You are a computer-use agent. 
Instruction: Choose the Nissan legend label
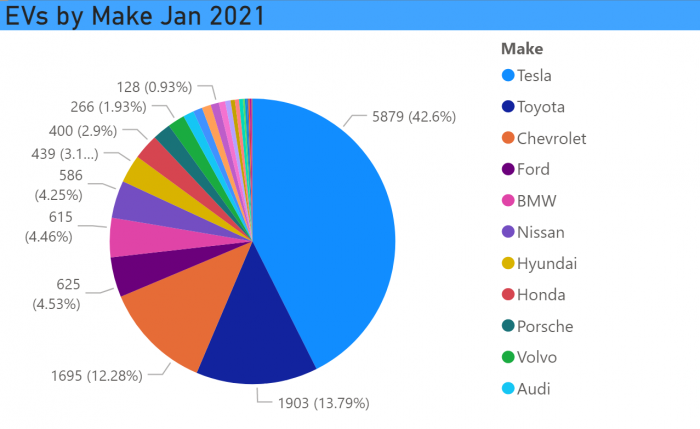click(x=541, y=232)
